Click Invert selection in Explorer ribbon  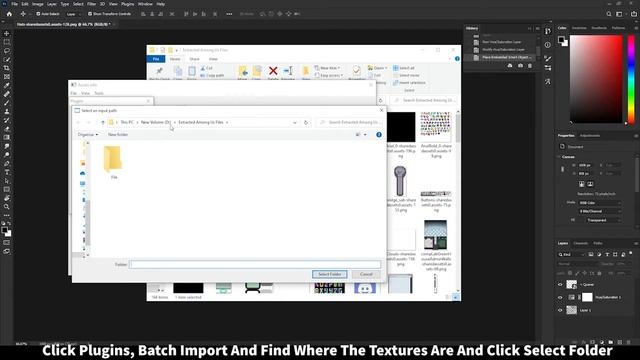tap(409, 83)
